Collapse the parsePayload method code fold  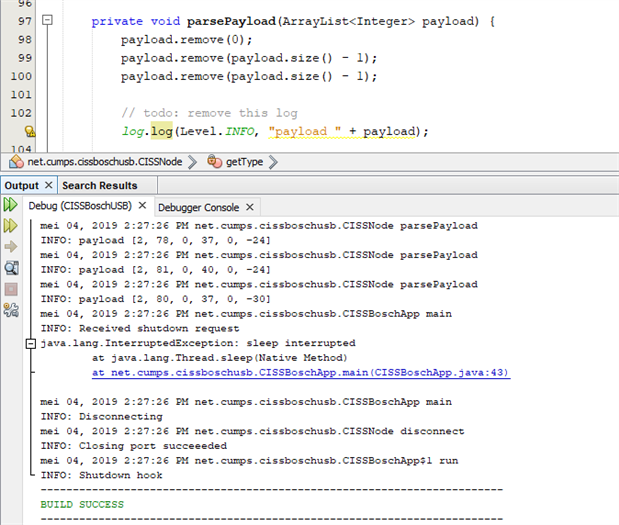tap(49, 21)
